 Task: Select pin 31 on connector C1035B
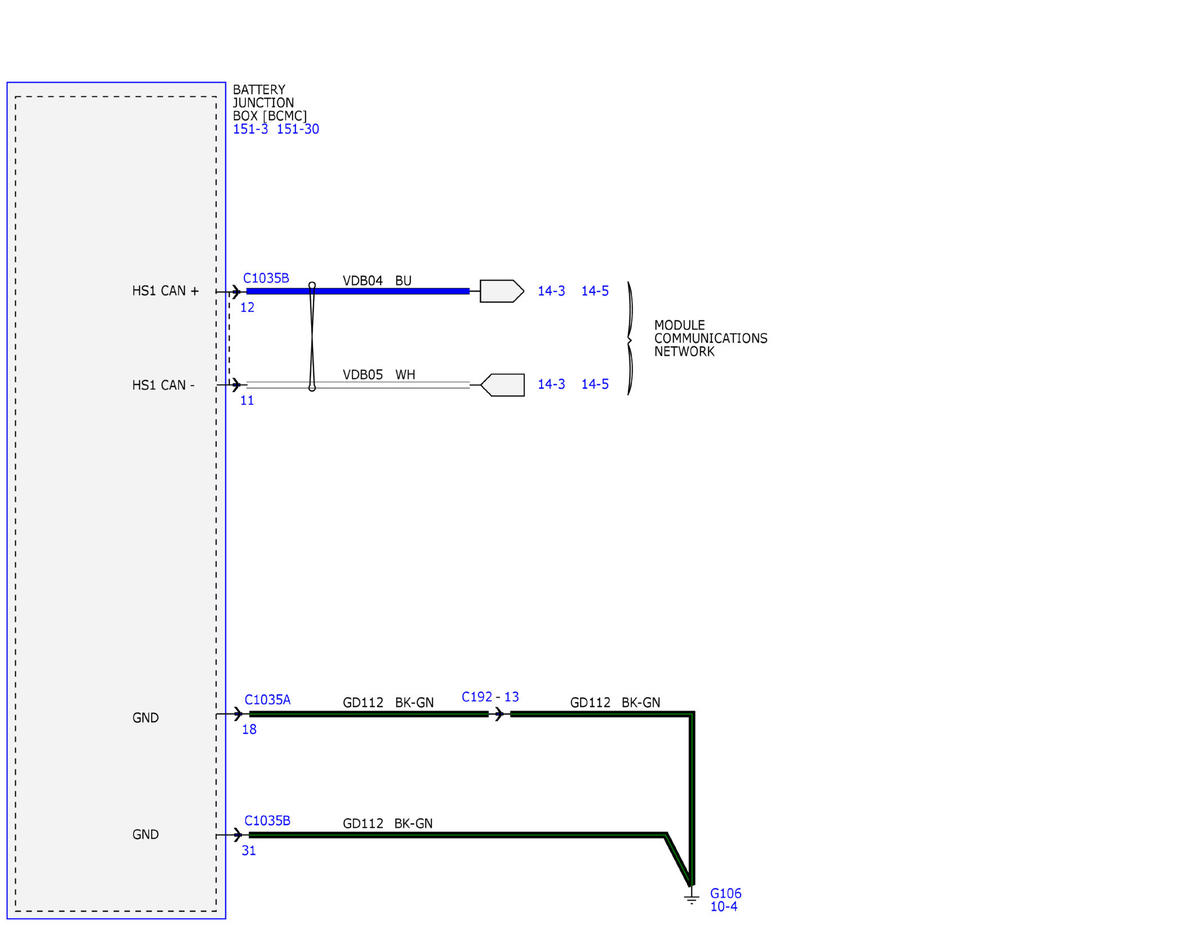pyautogui.click(x=248, y=851)
